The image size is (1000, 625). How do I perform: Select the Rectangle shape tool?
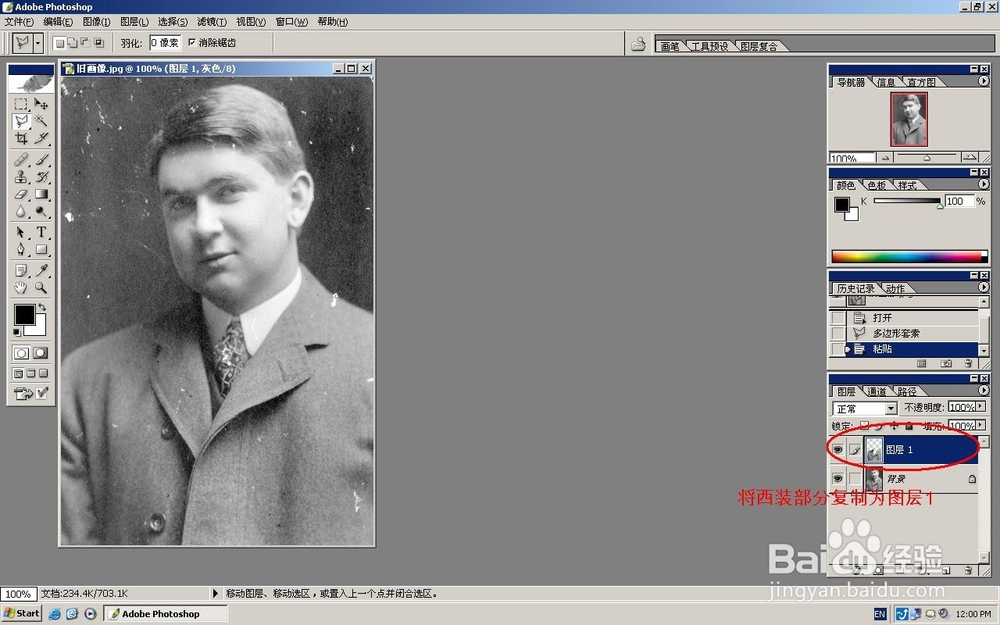point(41,249)
